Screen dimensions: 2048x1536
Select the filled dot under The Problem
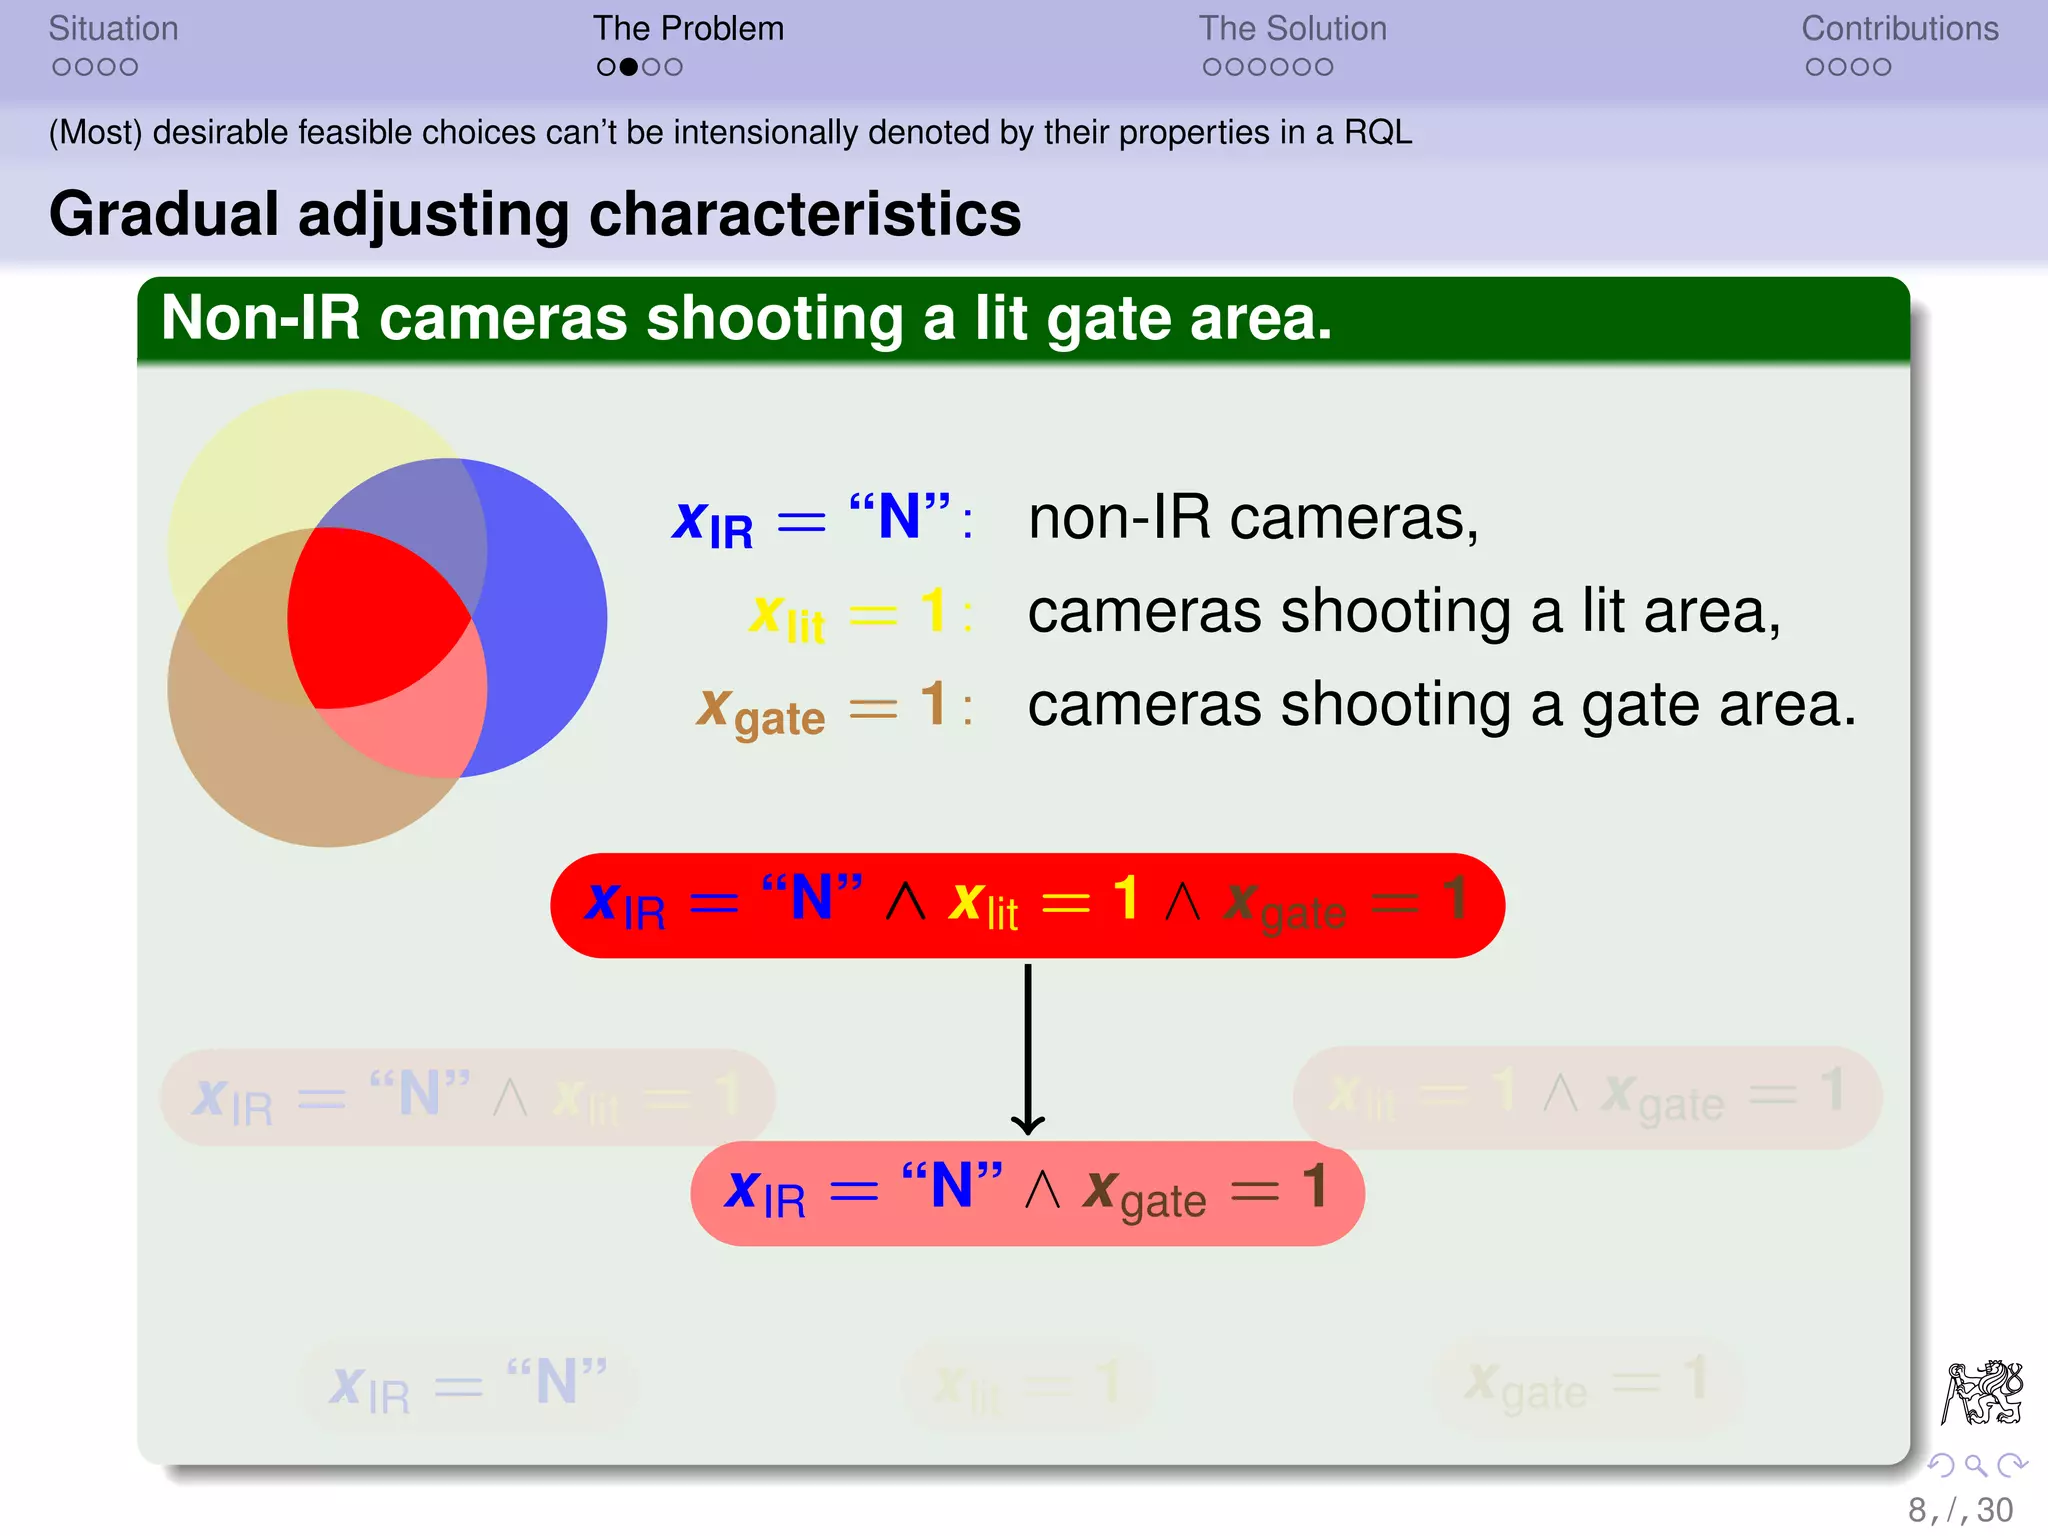pos(628,67)
